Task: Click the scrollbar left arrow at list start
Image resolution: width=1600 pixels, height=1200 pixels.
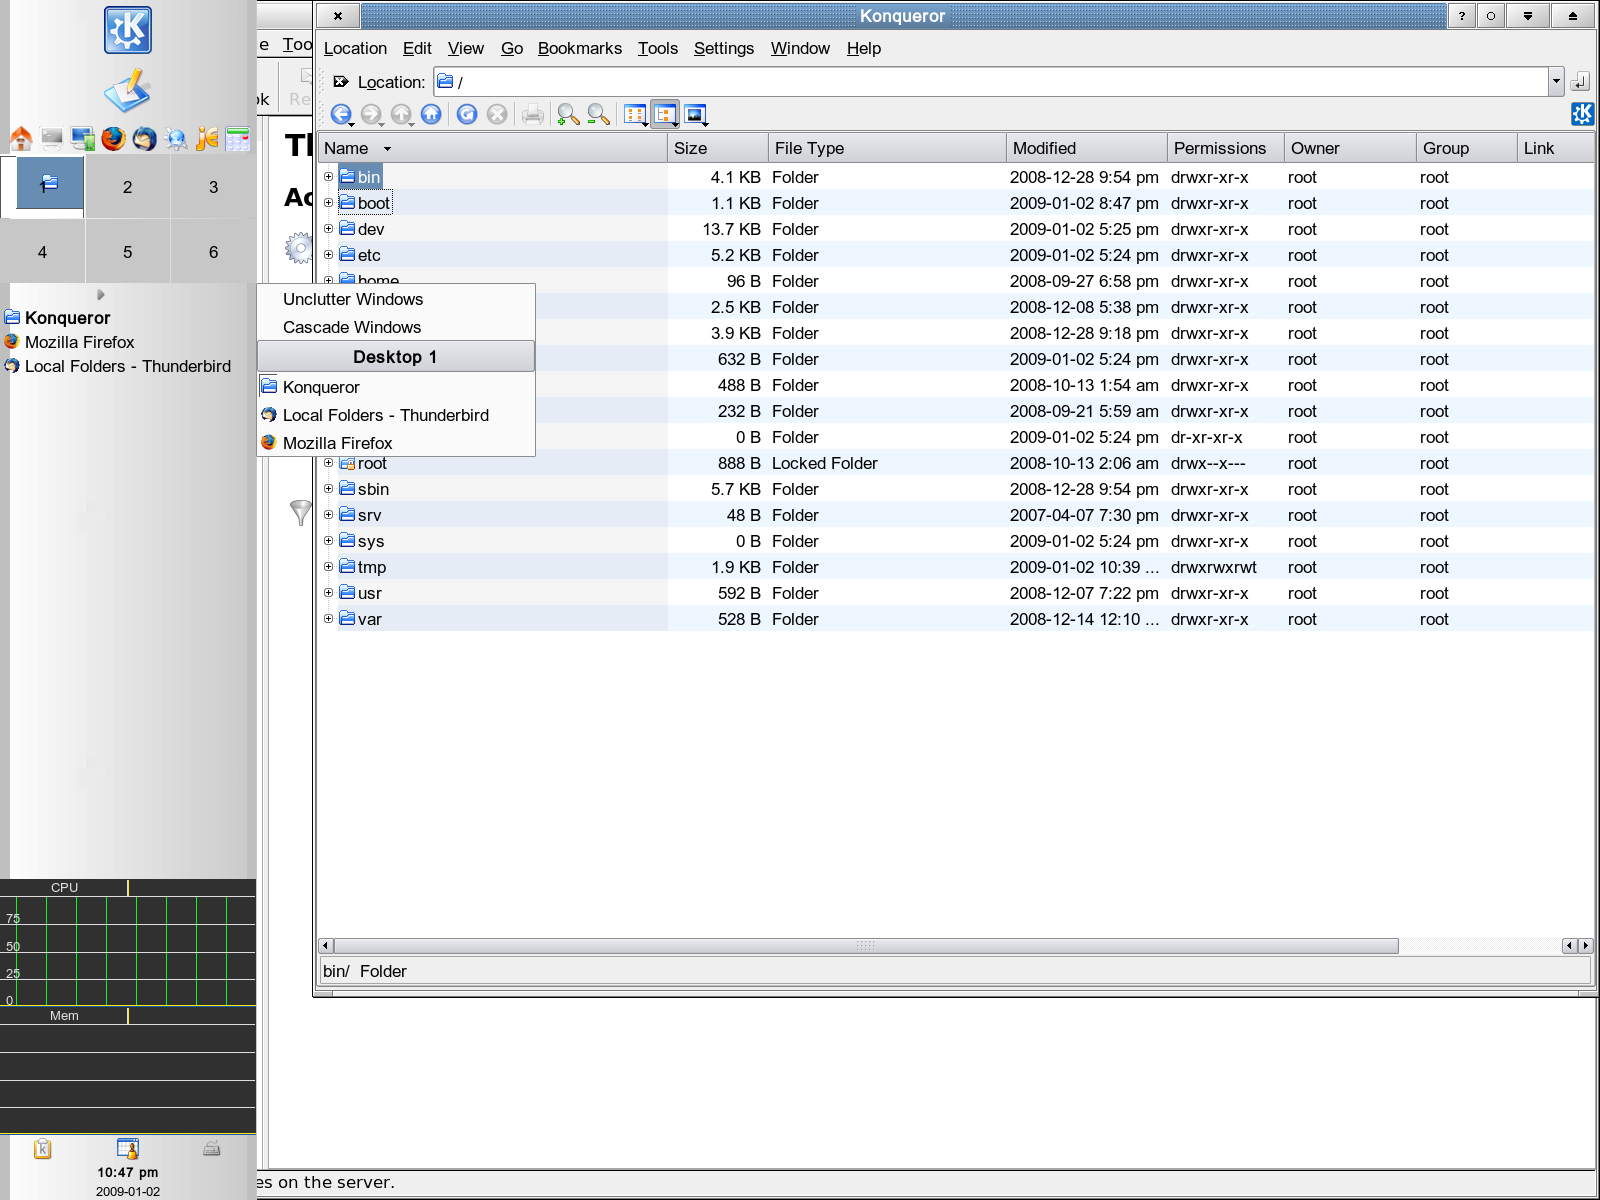Action: tap(325, 946)
